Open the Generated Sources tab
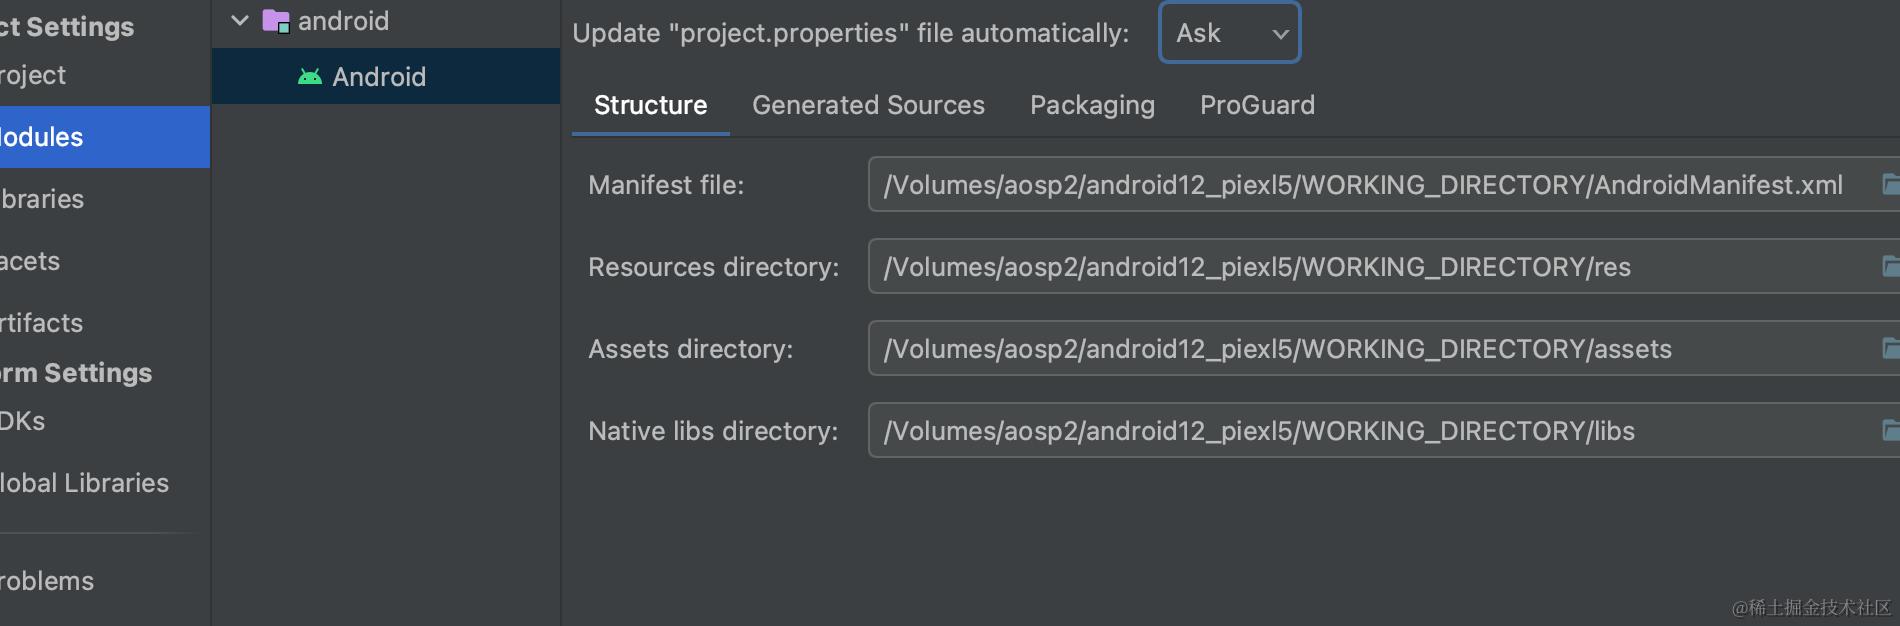 point(868,105)
